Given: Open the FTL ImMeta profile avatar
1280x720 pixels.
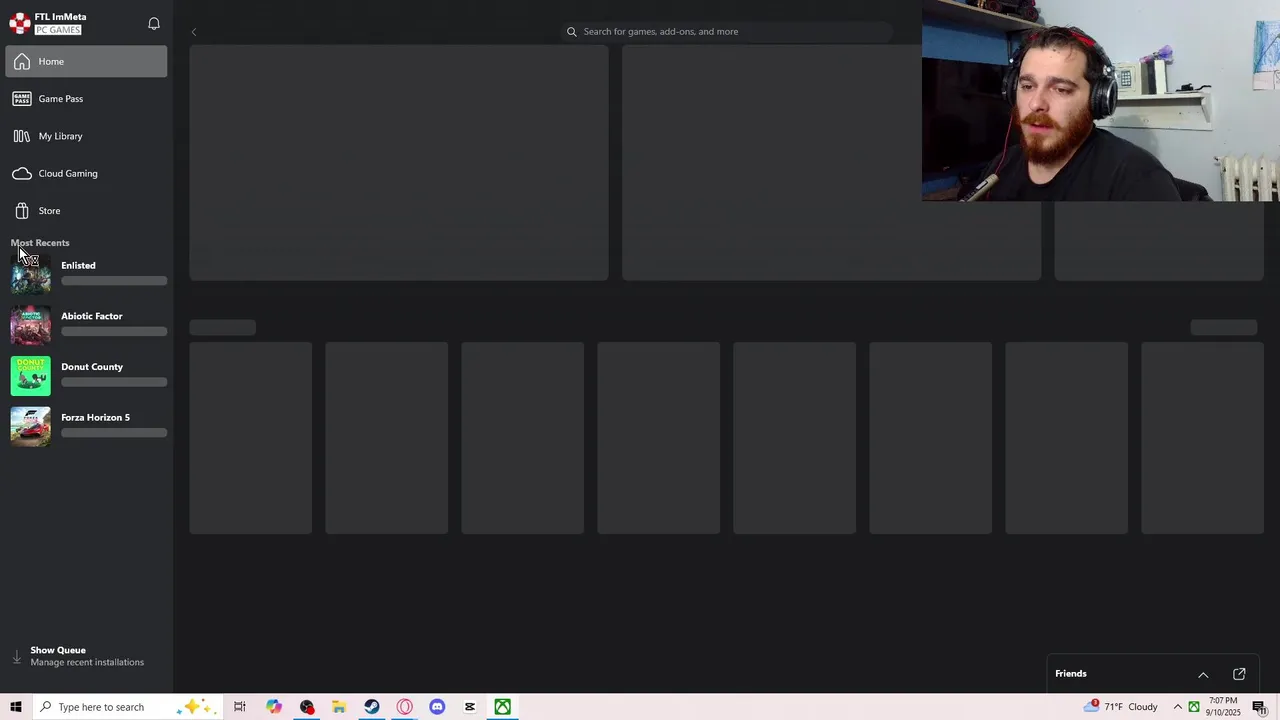Looking at the screenshot, I should [20, 23].
